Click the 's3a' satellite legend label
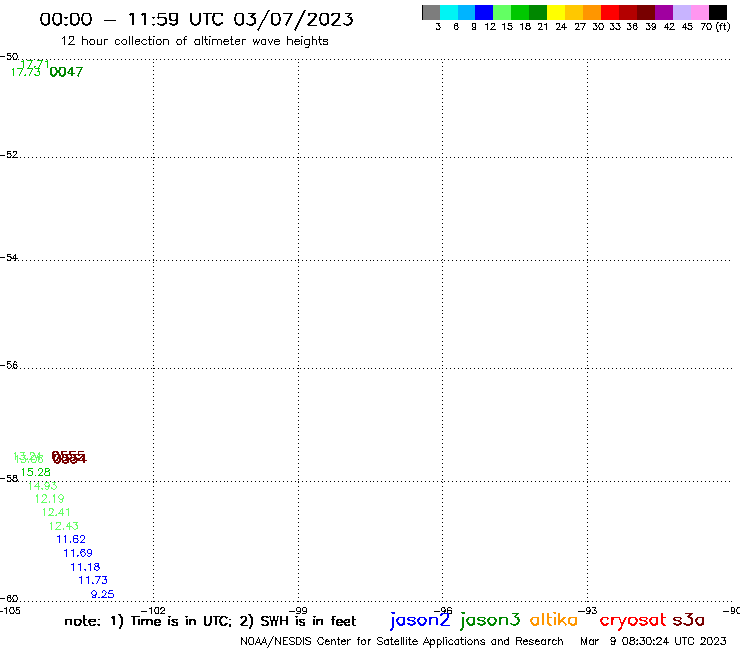Viewport: 740px width, 650px height. [x=689, y=620]
